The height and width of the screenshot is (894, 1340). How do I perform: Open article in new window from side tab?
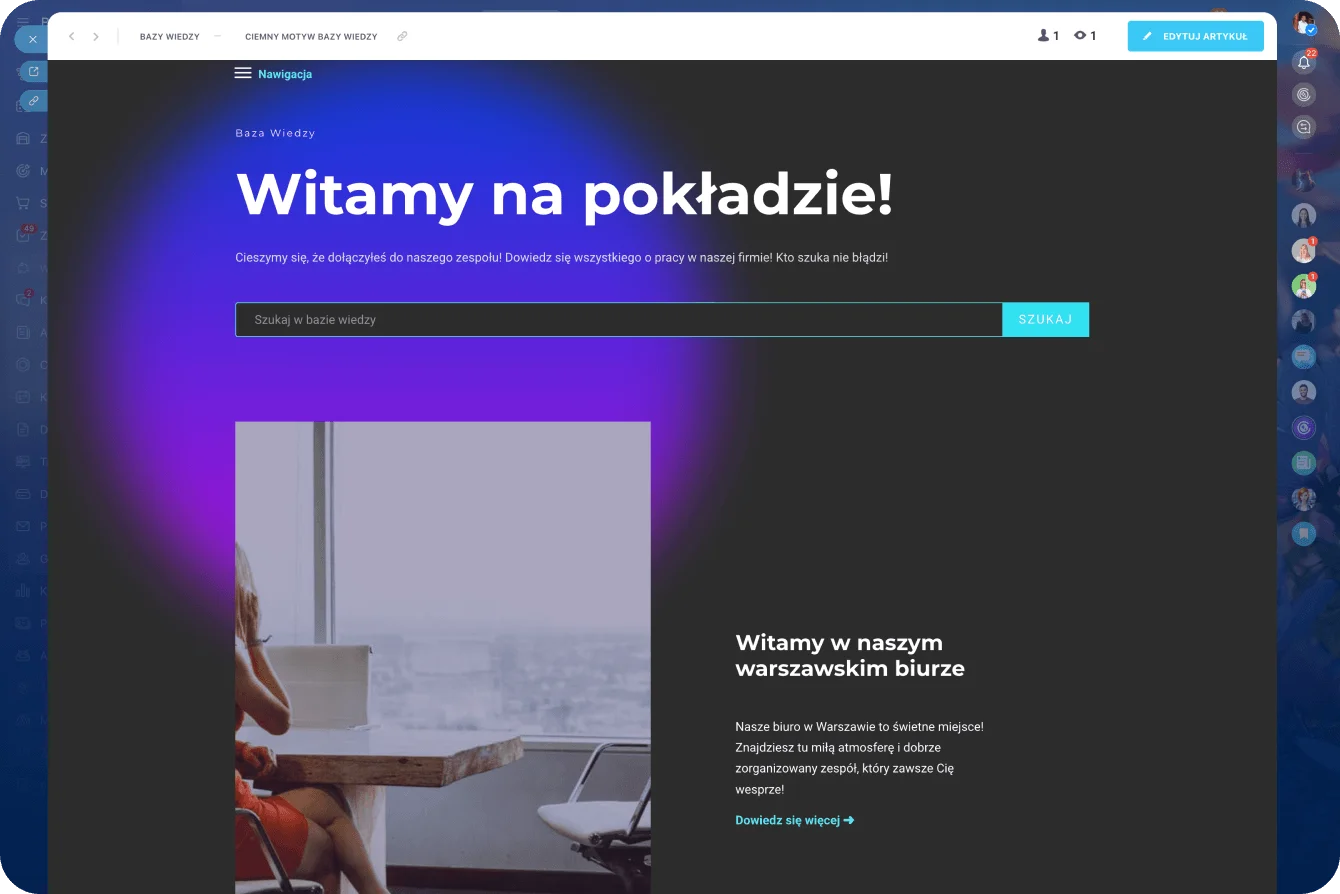pyautogui.click(x=33, y=71)
